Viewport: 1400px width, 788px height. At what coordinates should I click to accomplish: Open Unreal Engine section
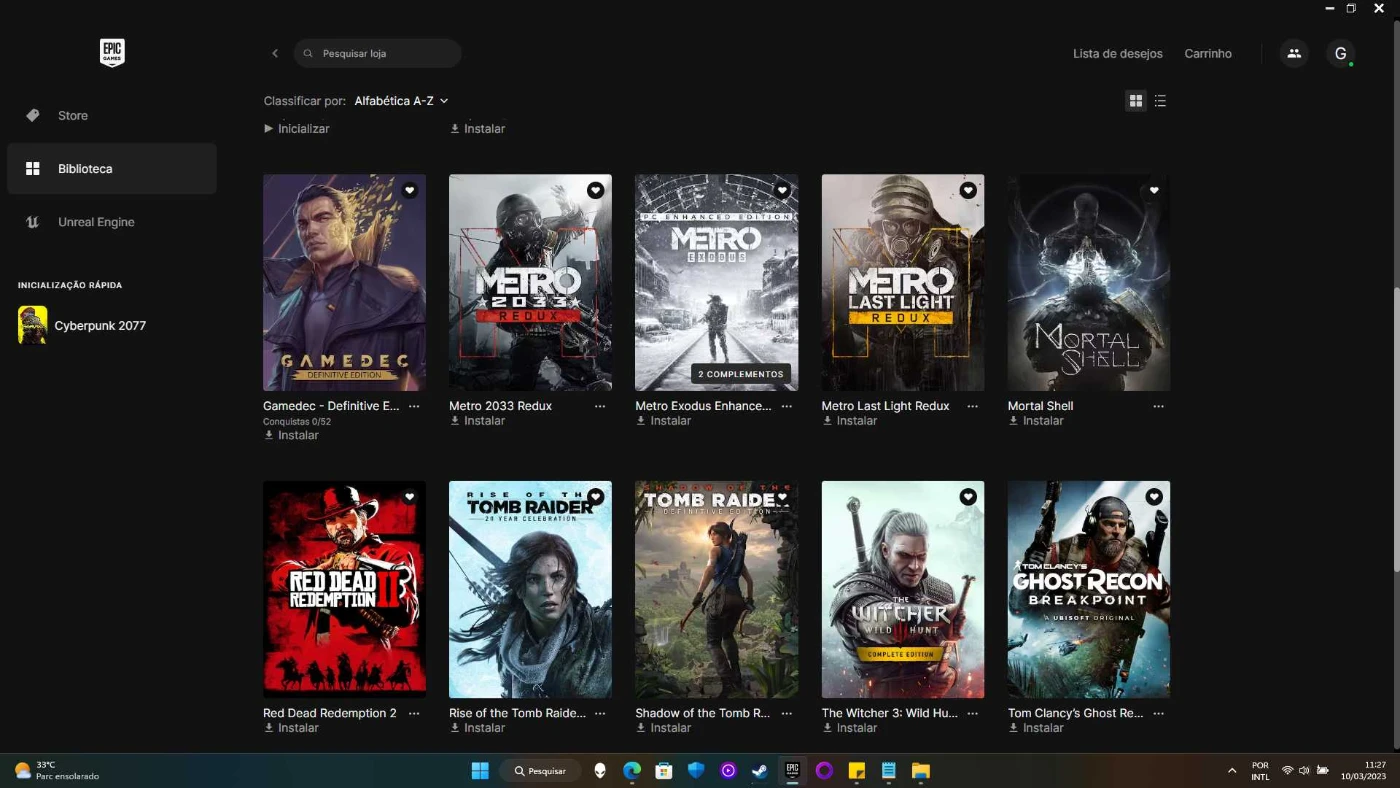coord(111,222)
